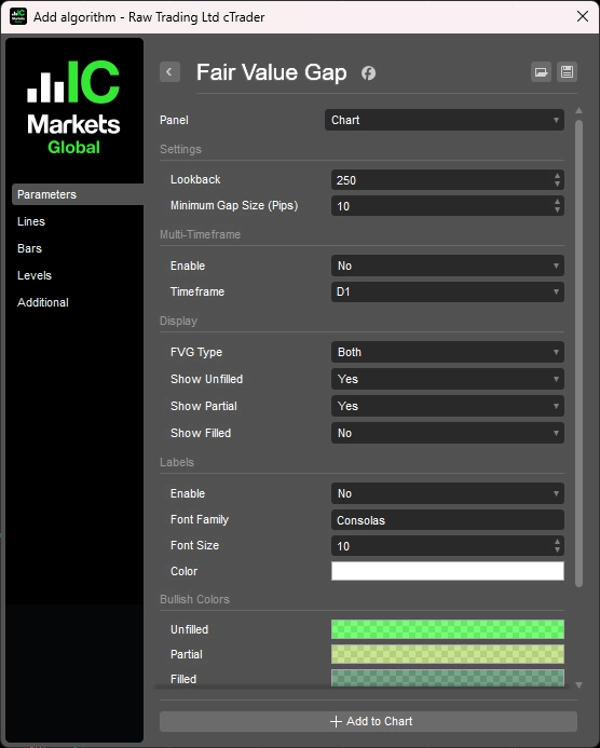Open the FVG Type dropdown
The height and width of the screenshot is (748, 600).
tap(447, 352)
